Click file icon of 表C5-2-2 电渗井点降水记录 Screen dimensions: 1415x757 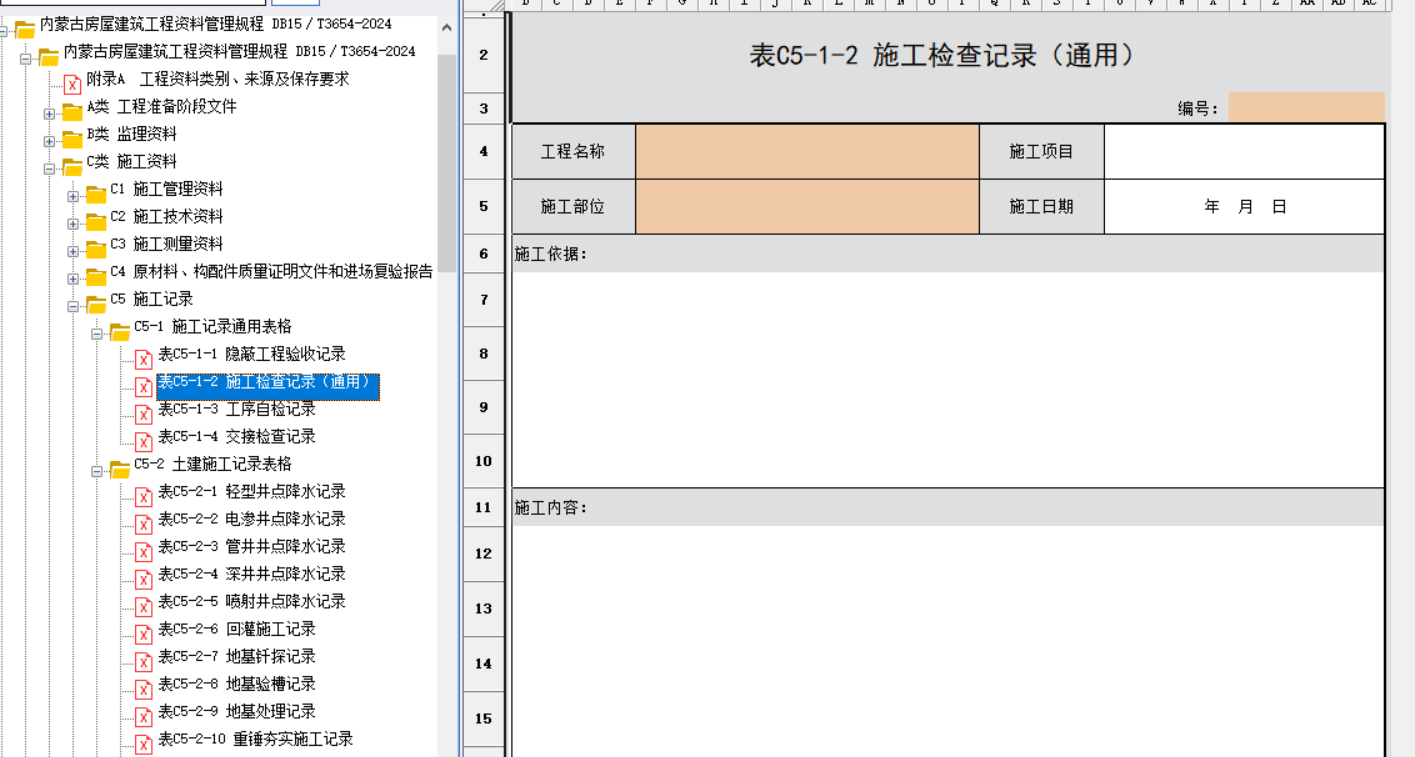[x=143, y=524]
